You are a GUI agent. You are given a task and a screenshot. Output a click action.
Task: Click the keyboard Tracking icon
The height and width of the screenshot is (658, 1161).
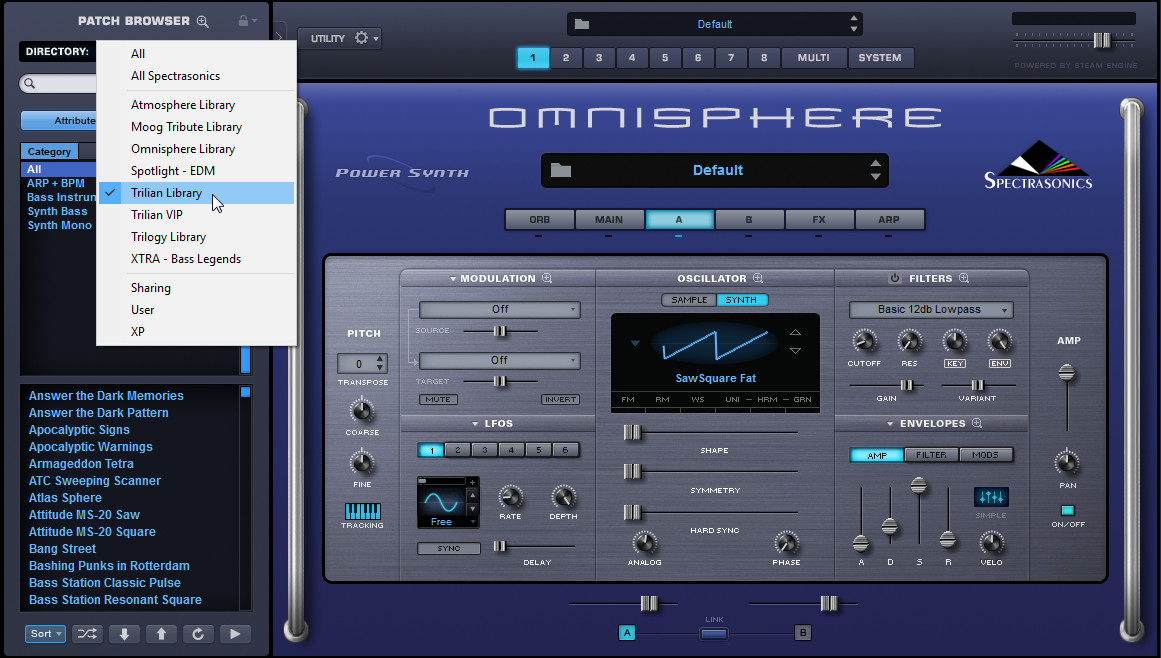pos(363,511)
